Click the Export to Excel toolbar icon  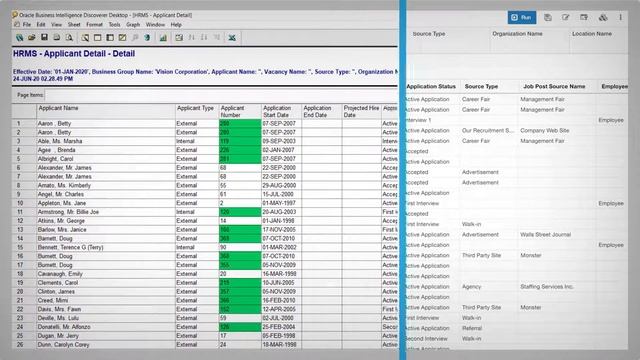coord(232,38)
